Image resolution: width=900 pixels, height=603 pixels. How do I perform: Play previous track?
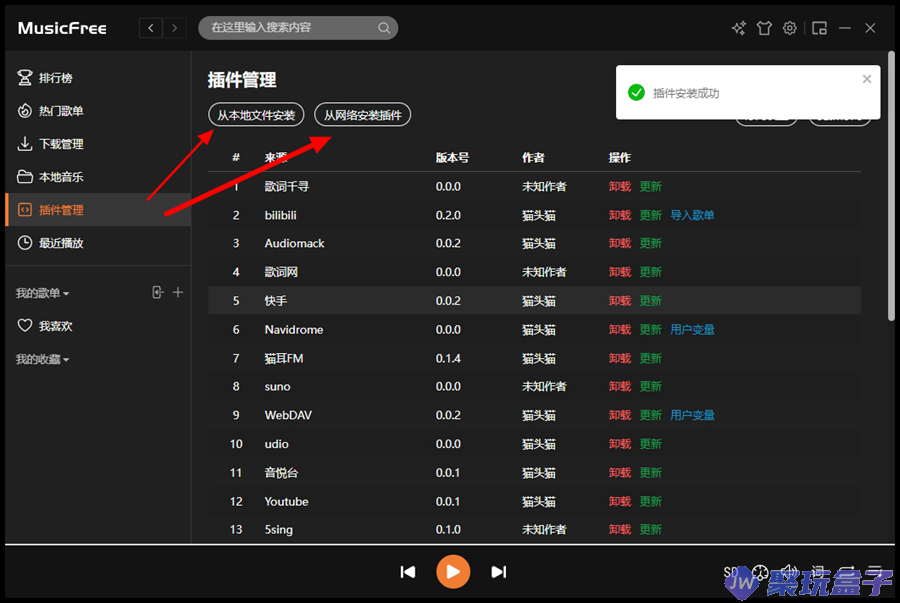point(408,571)
